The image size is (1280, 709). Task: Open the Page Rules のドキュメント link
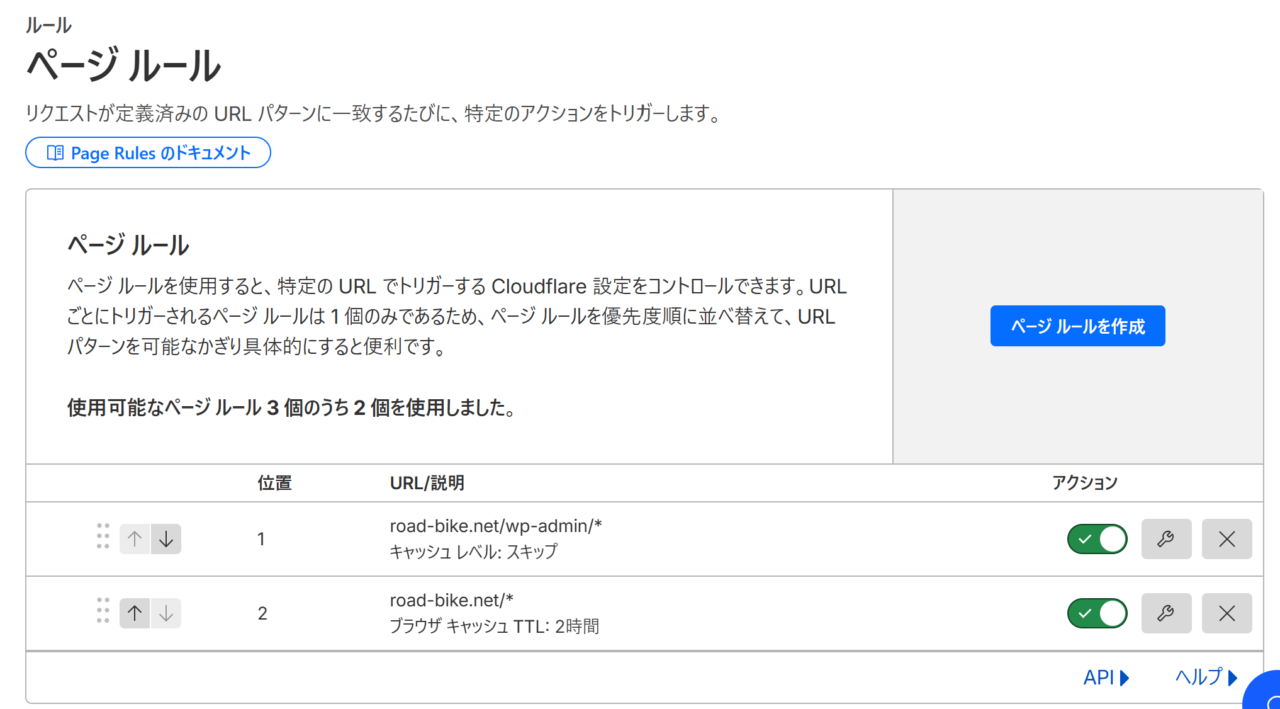(x=148, y=153)
